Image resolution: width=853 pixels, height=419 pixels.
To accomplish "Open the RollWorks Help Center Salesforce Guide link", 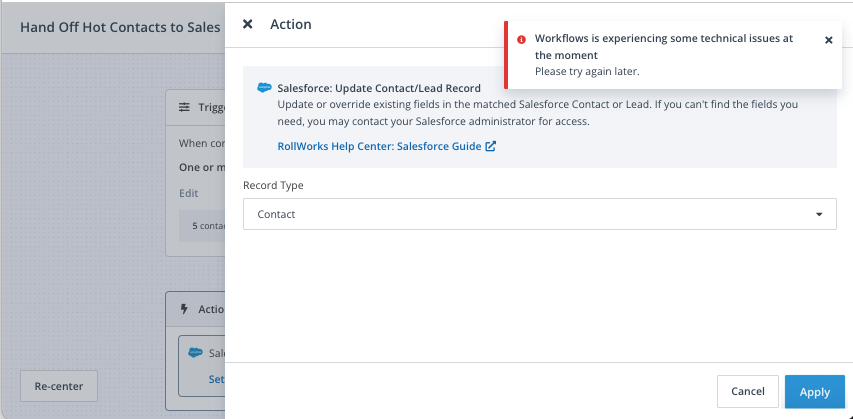I will (x=379, y=146).
